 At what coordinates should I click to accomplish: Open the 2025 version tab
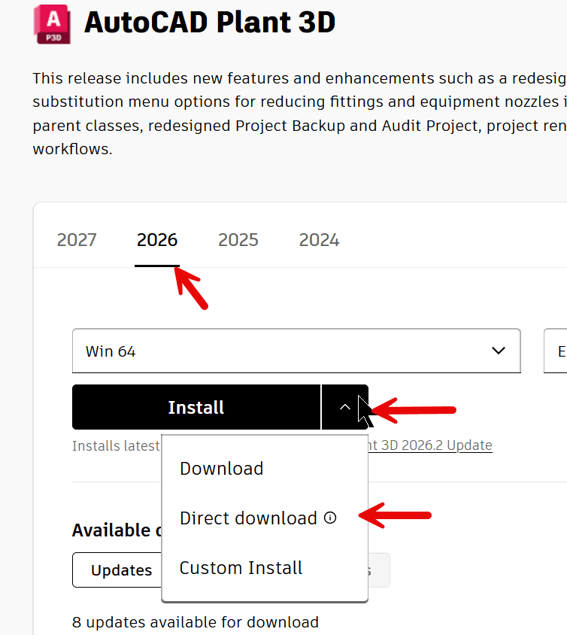pyautogui.click(x=238, y=240)
